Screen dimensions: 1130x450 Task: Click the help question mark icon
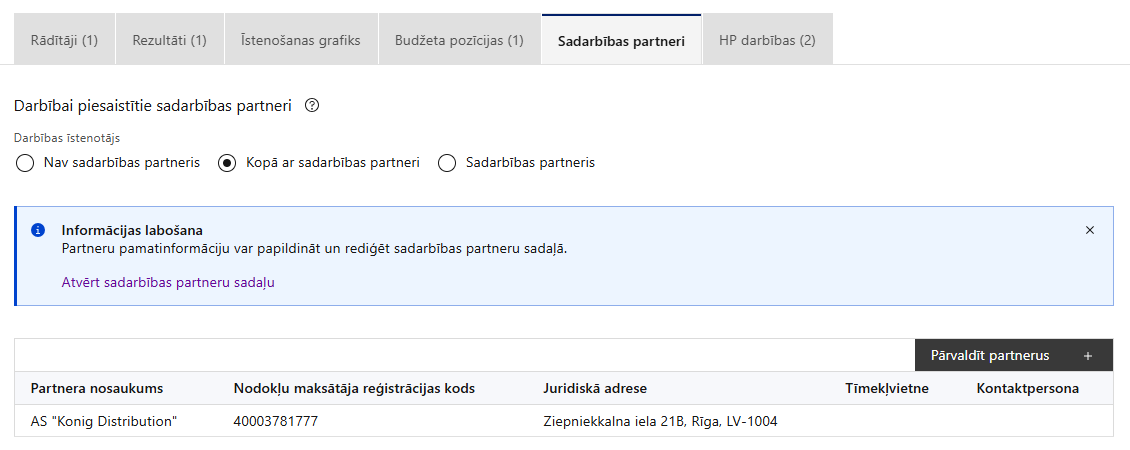(311, 105)
